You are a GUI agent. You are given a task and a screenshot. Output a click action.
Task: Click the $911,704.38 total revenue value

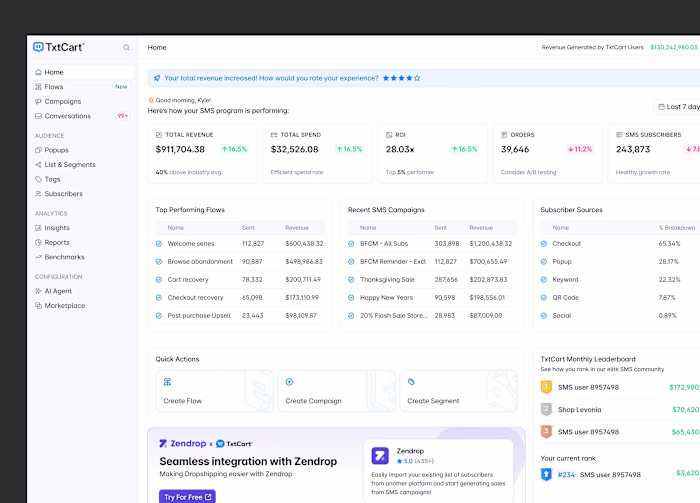[180, 150]
